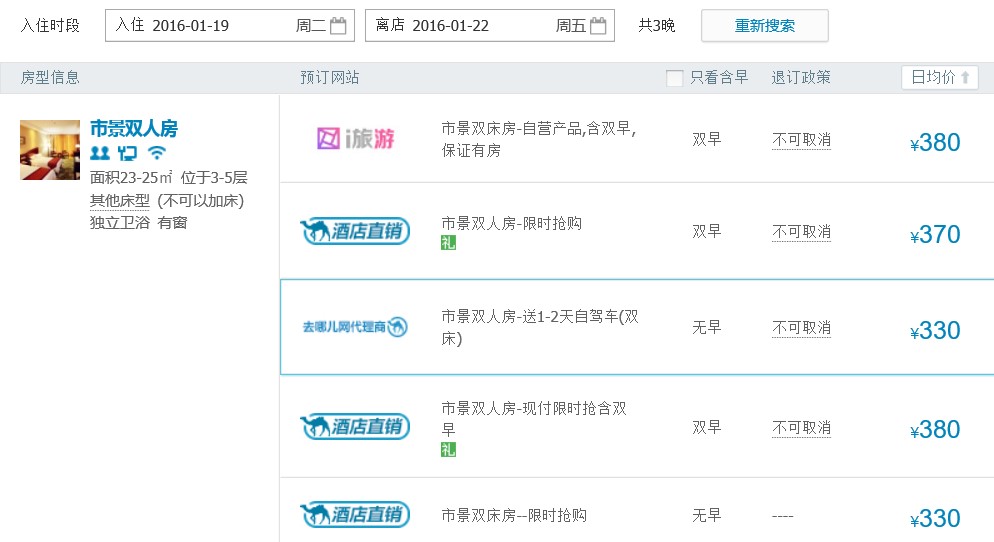Screen dimensions: 994x542
Task: Click the 去哪儿网代理商 vendor logo
Action: click(x=355, y=327)
